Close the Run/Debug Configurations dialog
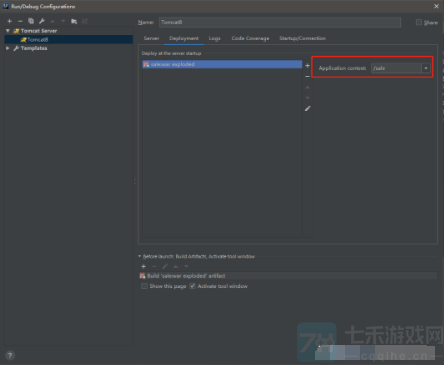 tap(436, 6)
